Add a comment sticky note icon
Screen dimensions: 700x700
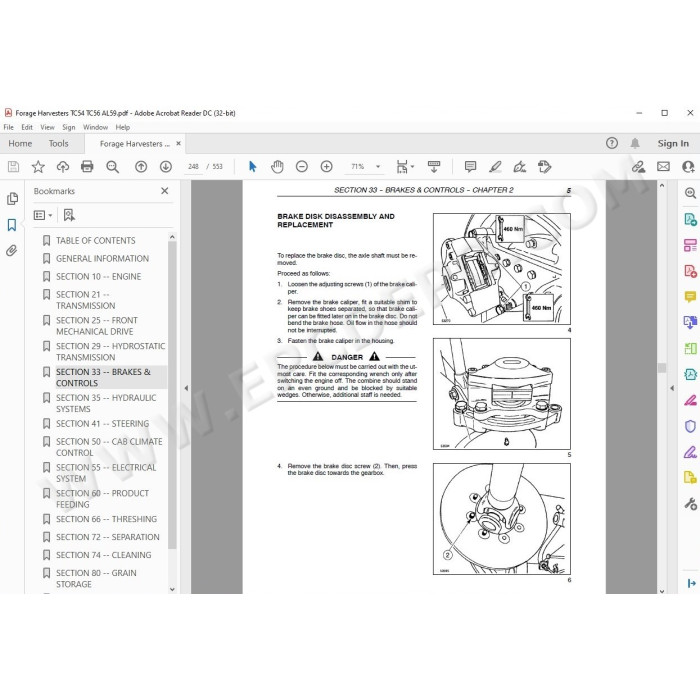470,167
